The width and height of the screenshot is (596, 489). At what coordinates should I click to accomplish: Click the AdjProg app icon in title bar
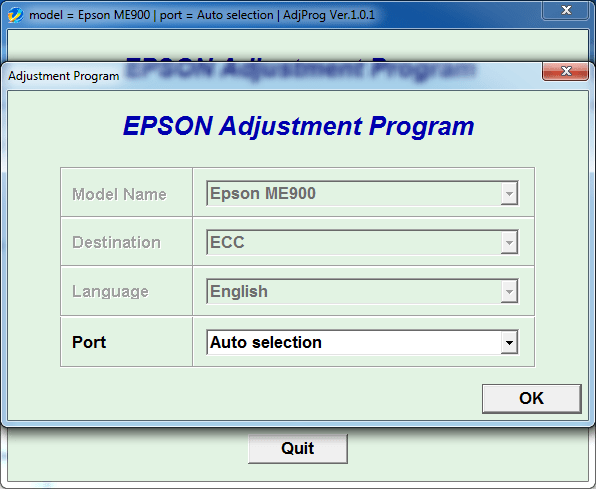pyautogui.click(x=15, y=15)
